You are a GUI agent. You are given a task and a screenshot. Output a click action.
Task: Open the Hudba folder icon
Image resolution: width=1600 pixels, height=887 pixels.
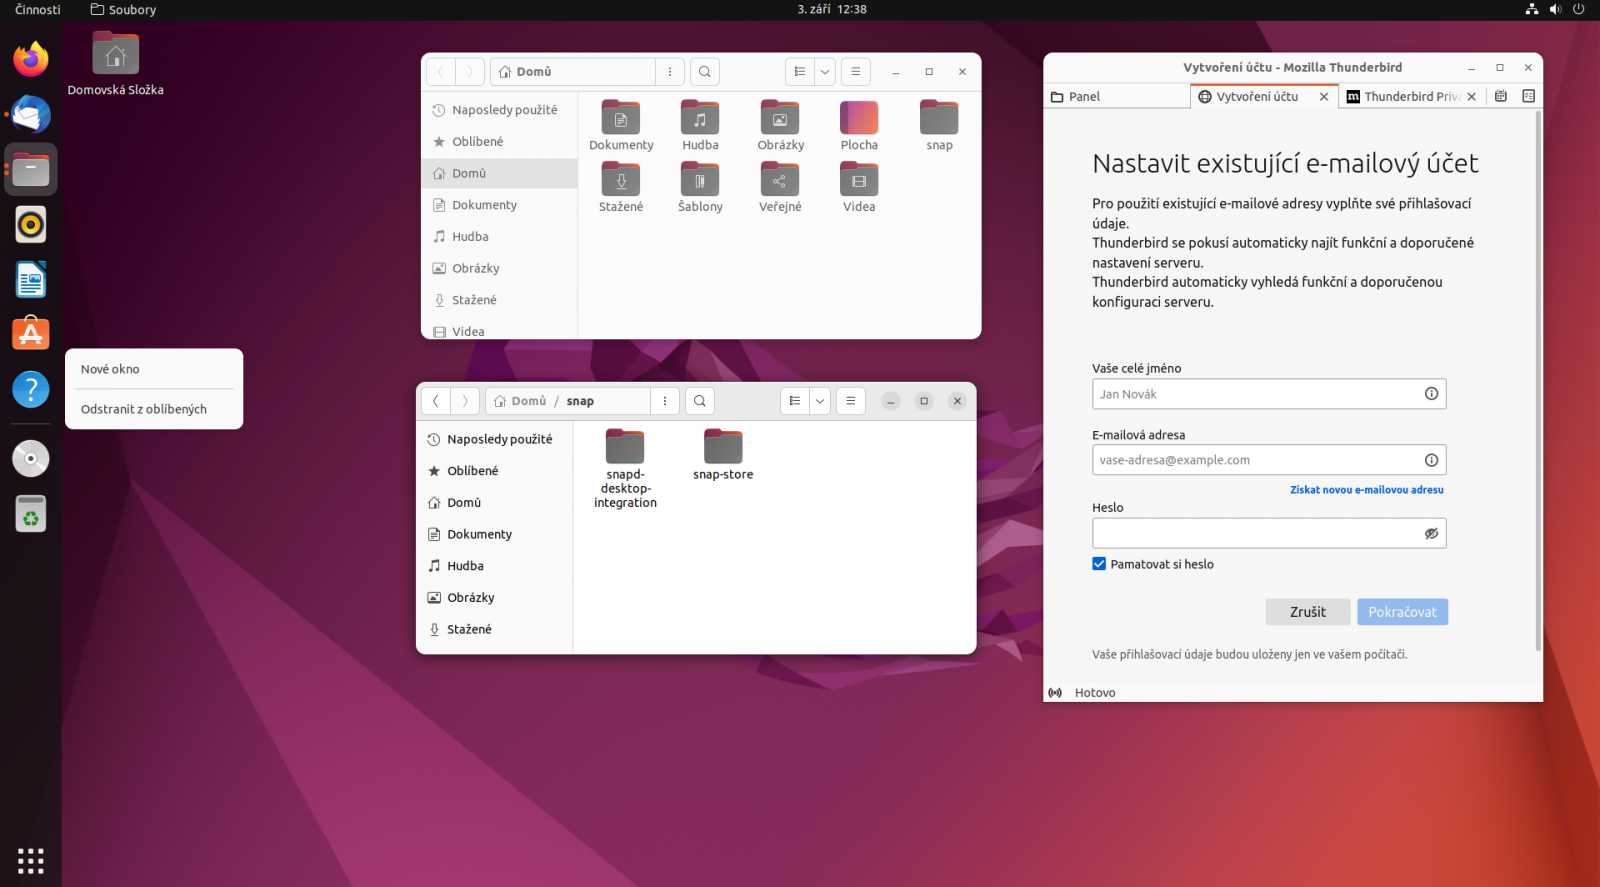(700, 126)
